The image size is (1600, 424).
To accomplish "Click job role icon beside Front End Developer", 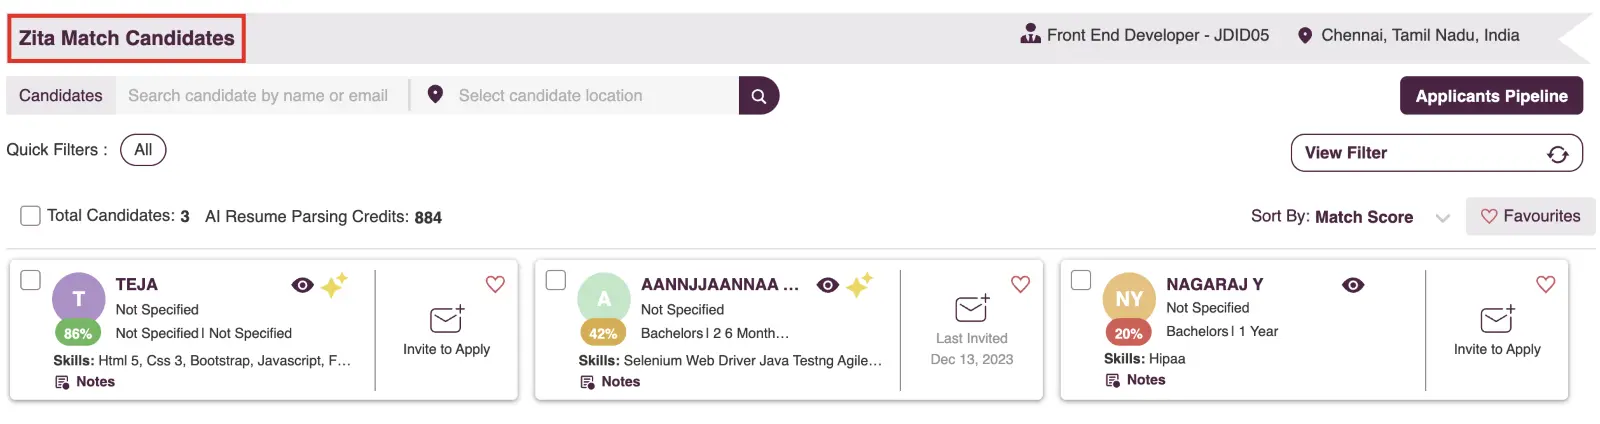I will (1030, 35).
